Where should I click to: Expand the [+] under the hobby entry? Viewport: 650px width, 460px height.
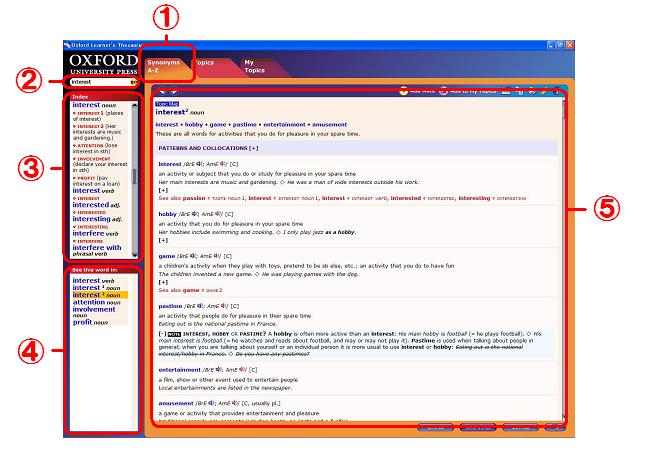pos(163,240)
